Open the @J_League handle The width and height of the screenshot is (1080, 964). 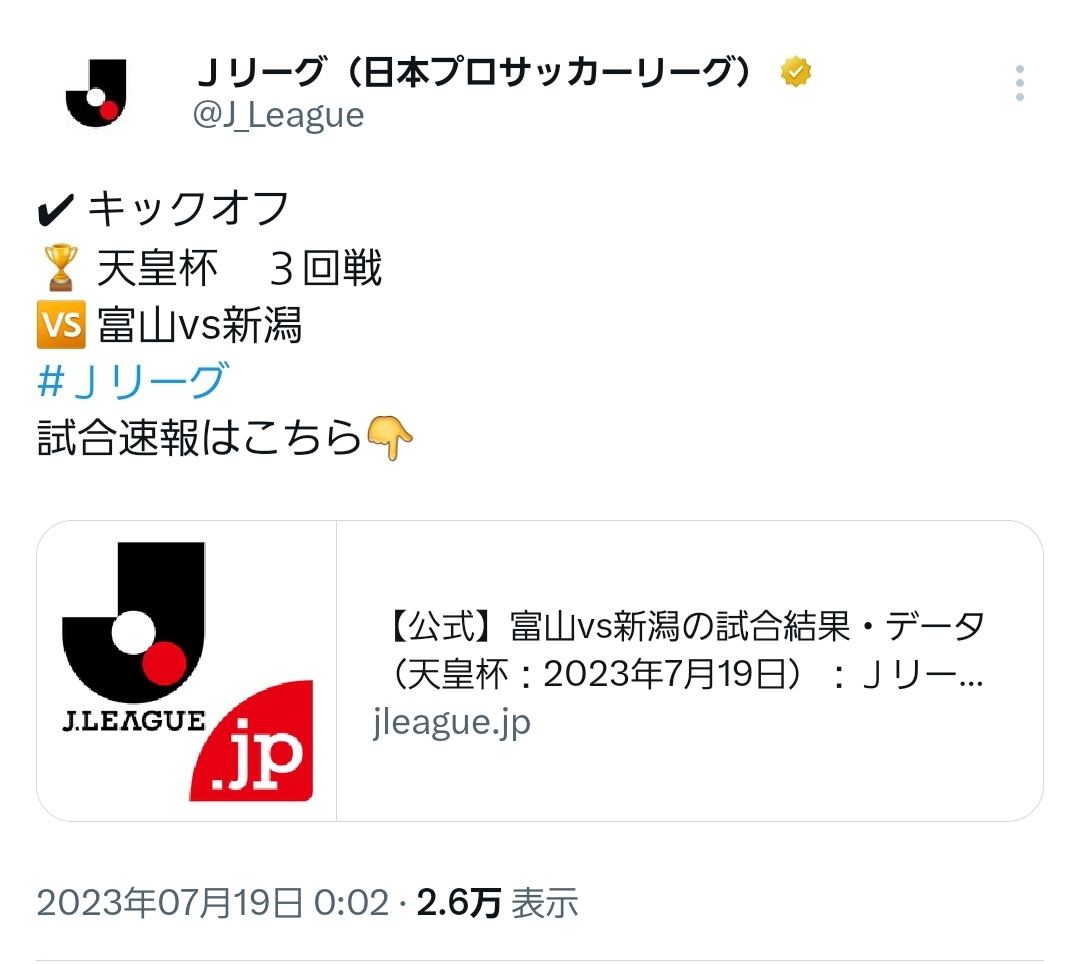pos(278,115)
